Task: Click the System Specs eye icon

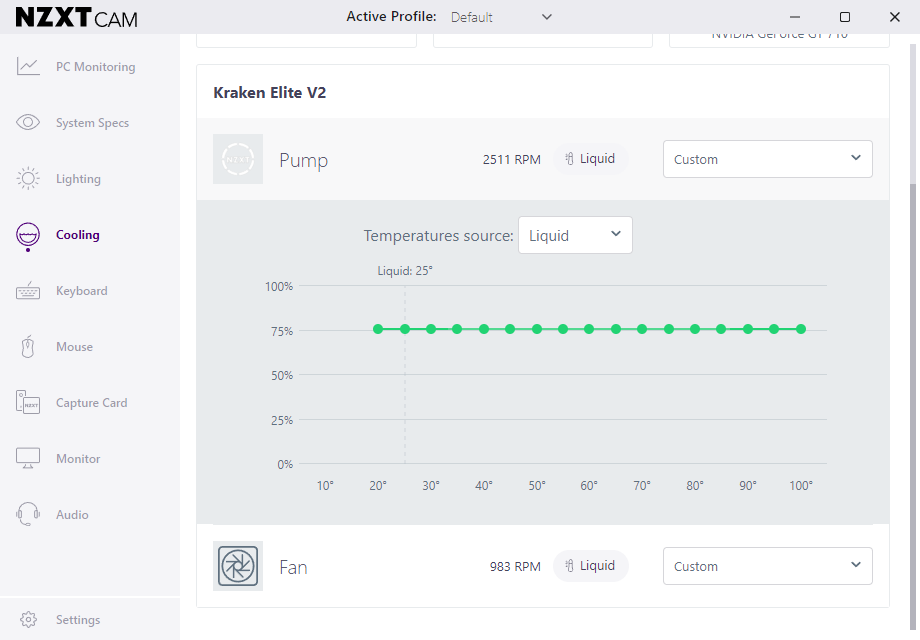Action: tap(28, 122)
